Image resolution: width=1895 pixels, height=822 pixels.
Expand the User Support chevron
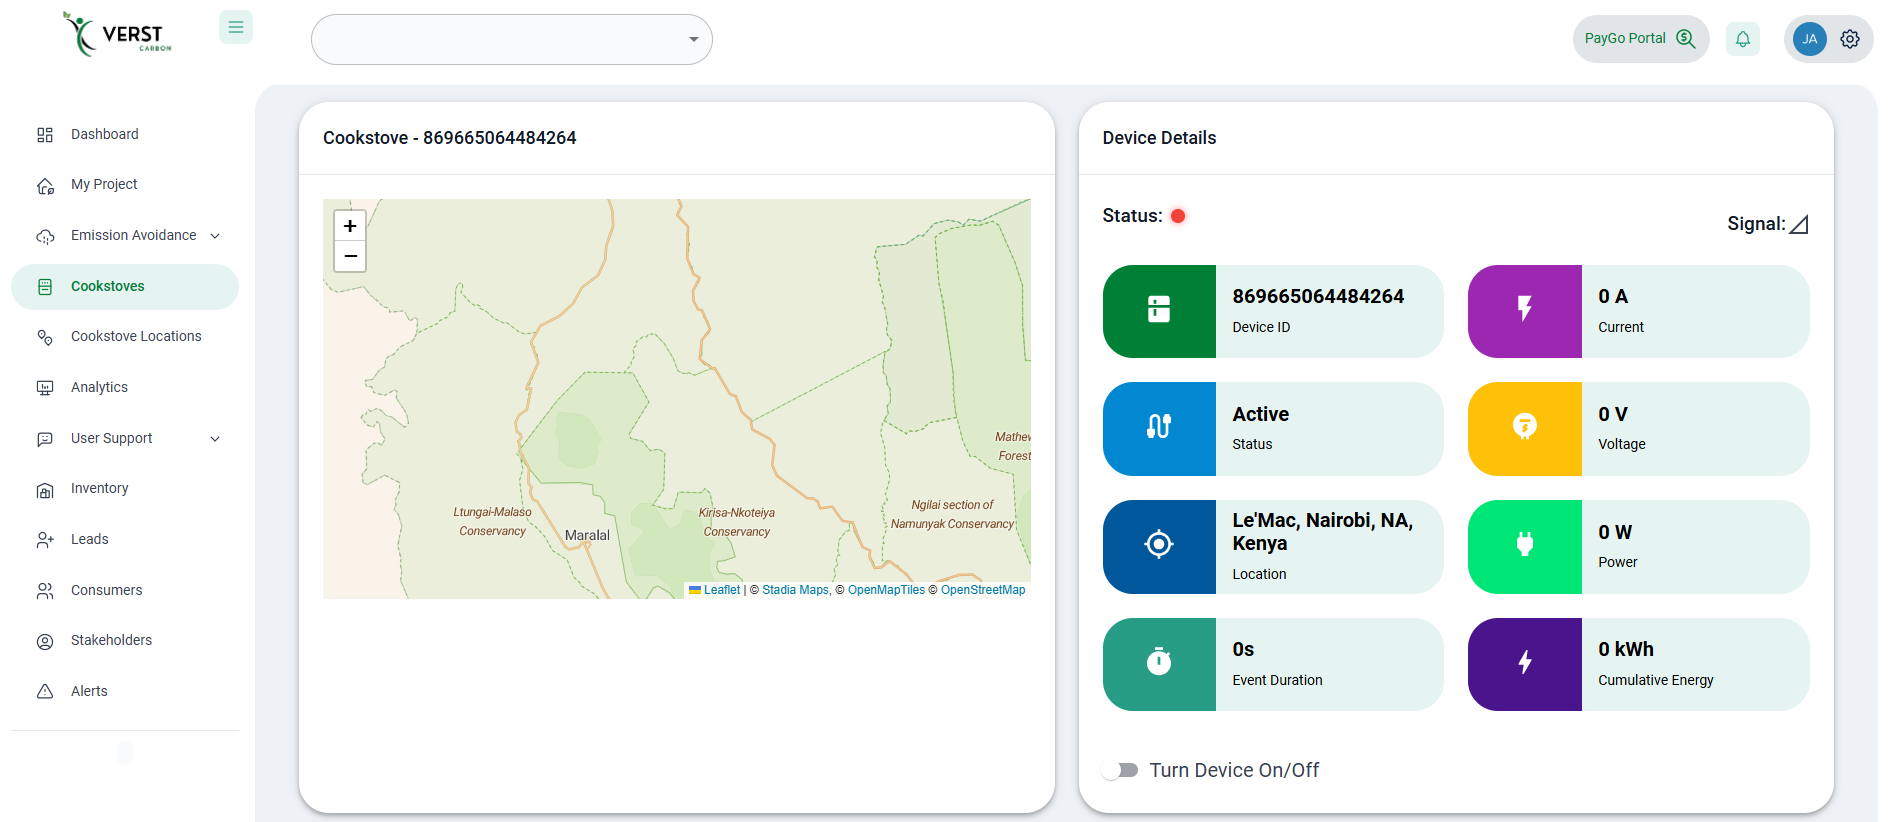pos(215,439)
